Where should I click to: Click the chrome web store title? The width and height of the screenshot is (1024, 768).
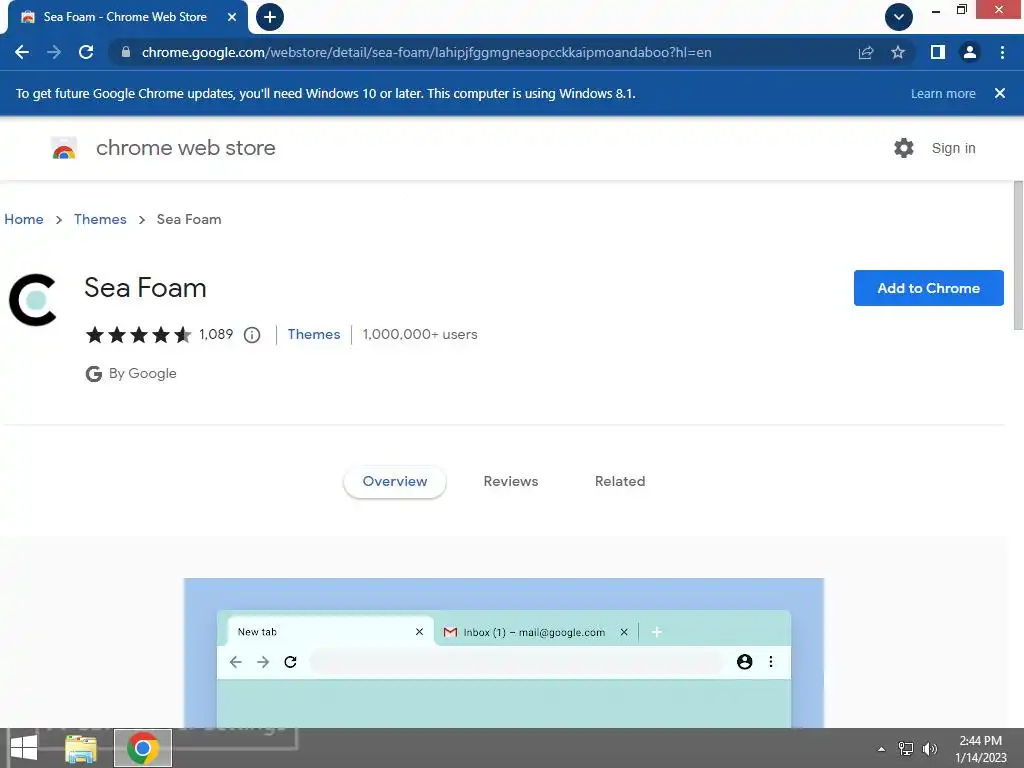tap(185, 148)
